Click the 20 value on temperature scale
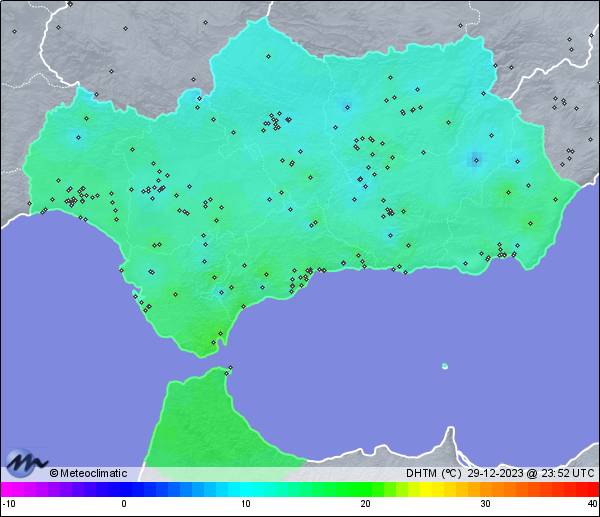Image resolution: width=600 pixels, height=517 pixels. [x=365, y=504]
